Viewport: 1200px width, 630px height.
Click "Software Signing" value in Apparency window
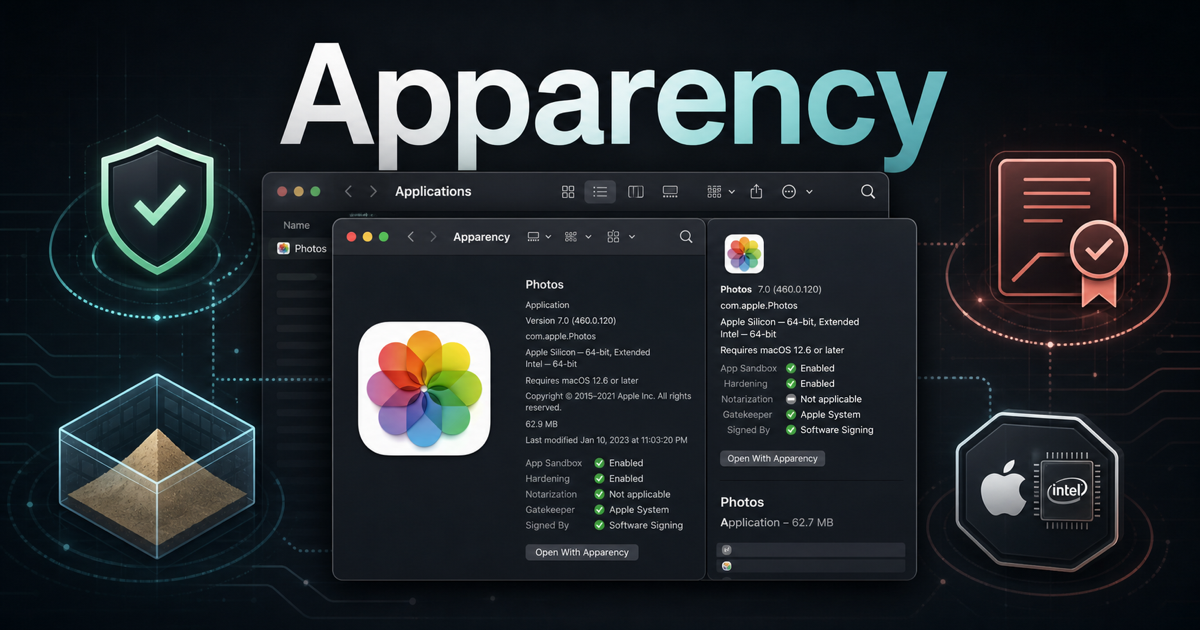[x=646, y=525]
